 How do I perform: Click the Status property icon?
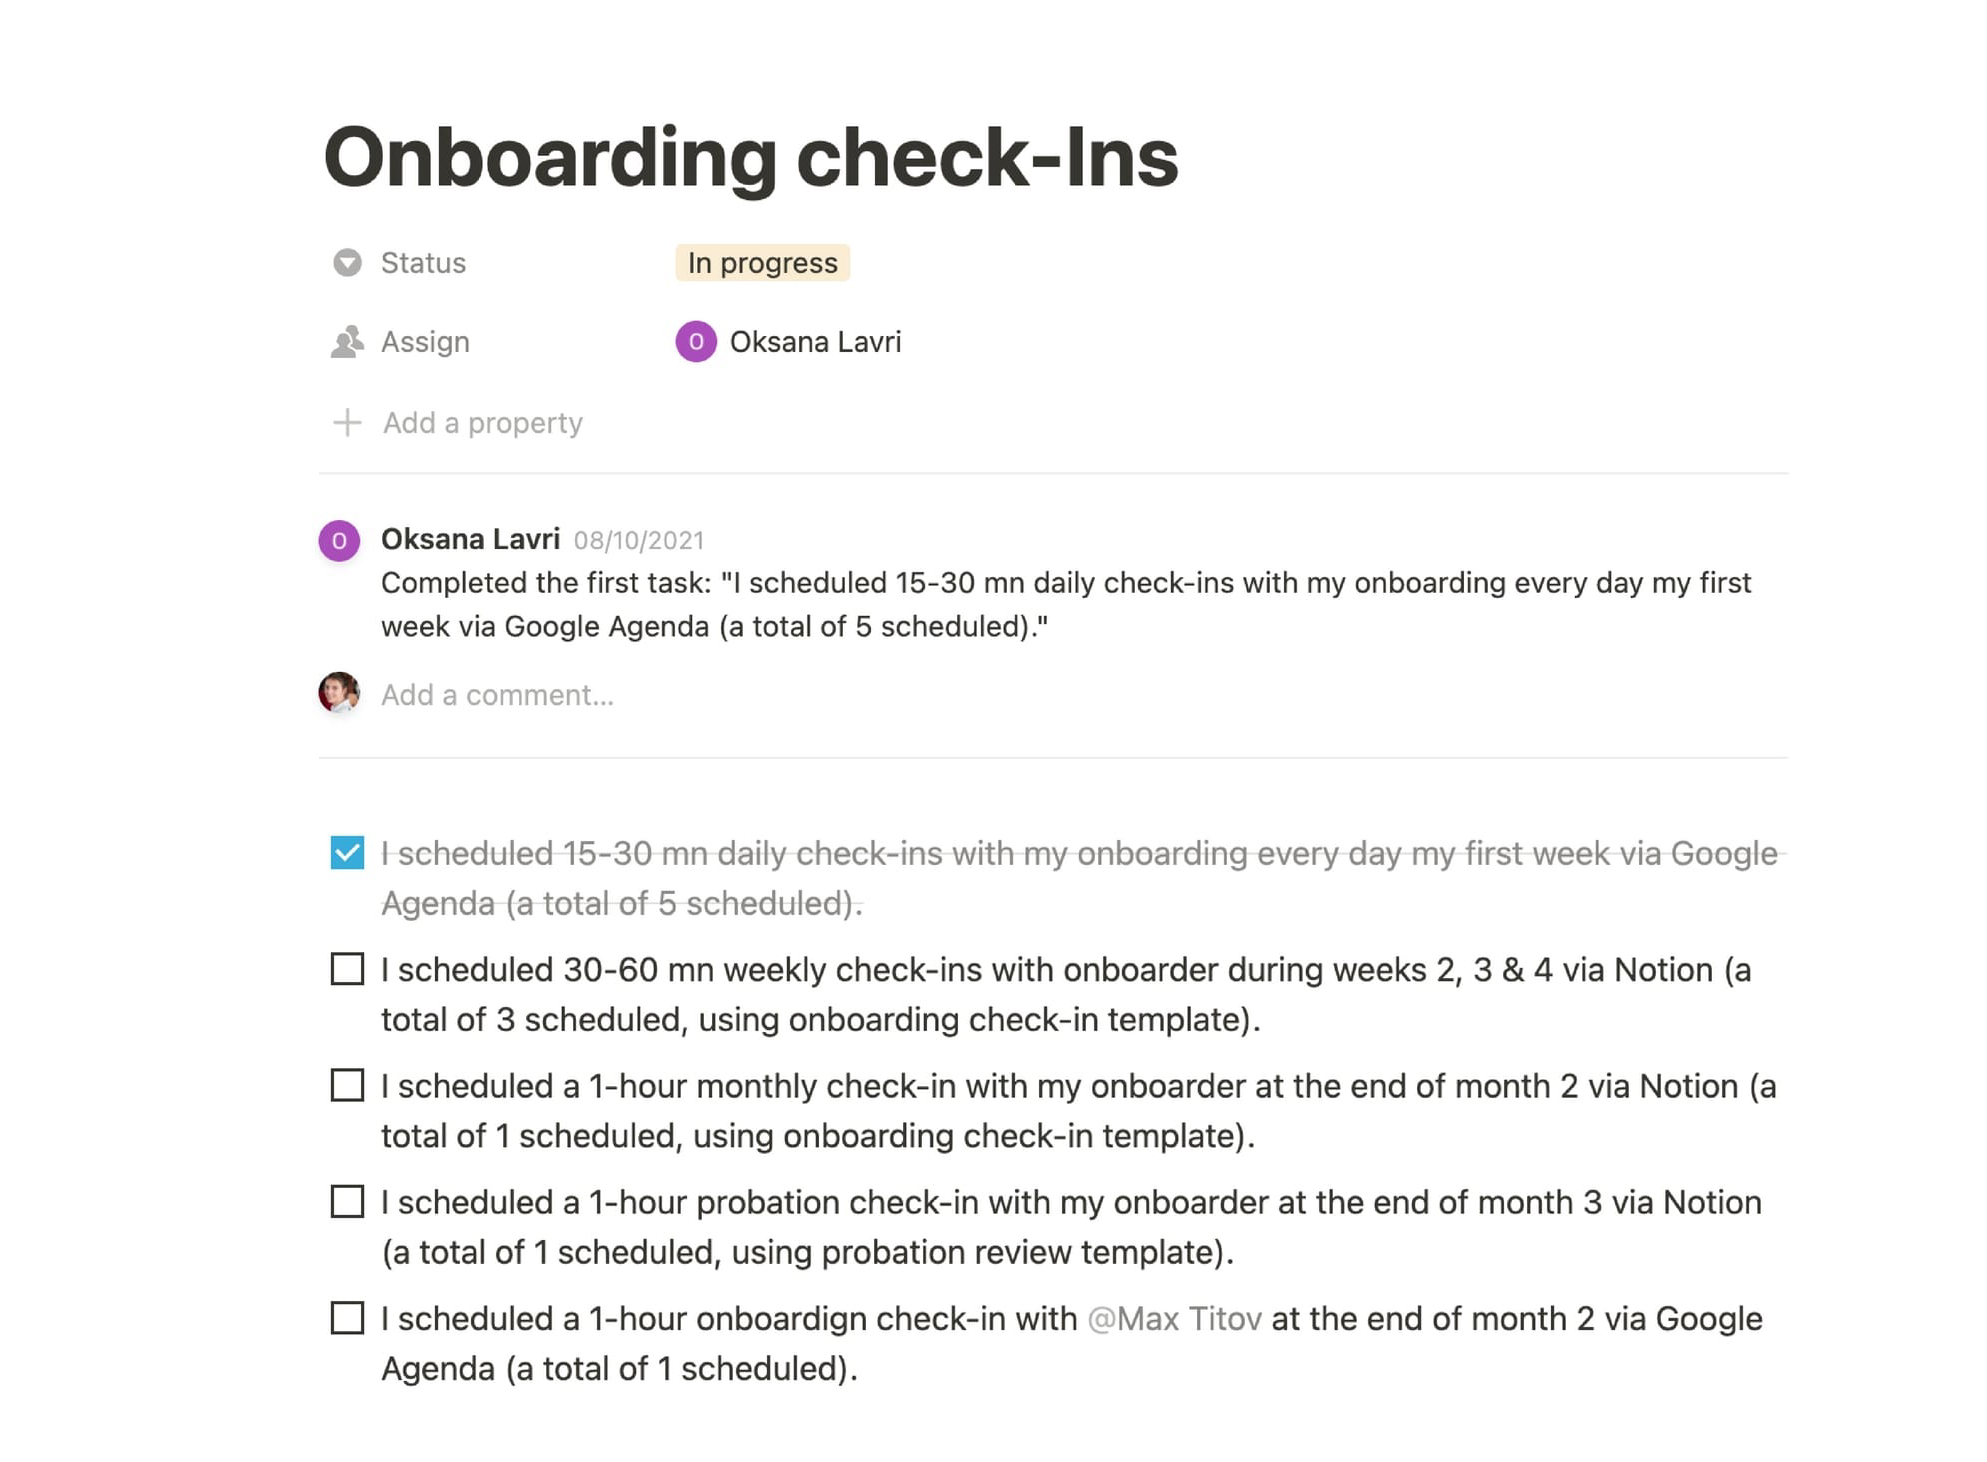(346, 262)
